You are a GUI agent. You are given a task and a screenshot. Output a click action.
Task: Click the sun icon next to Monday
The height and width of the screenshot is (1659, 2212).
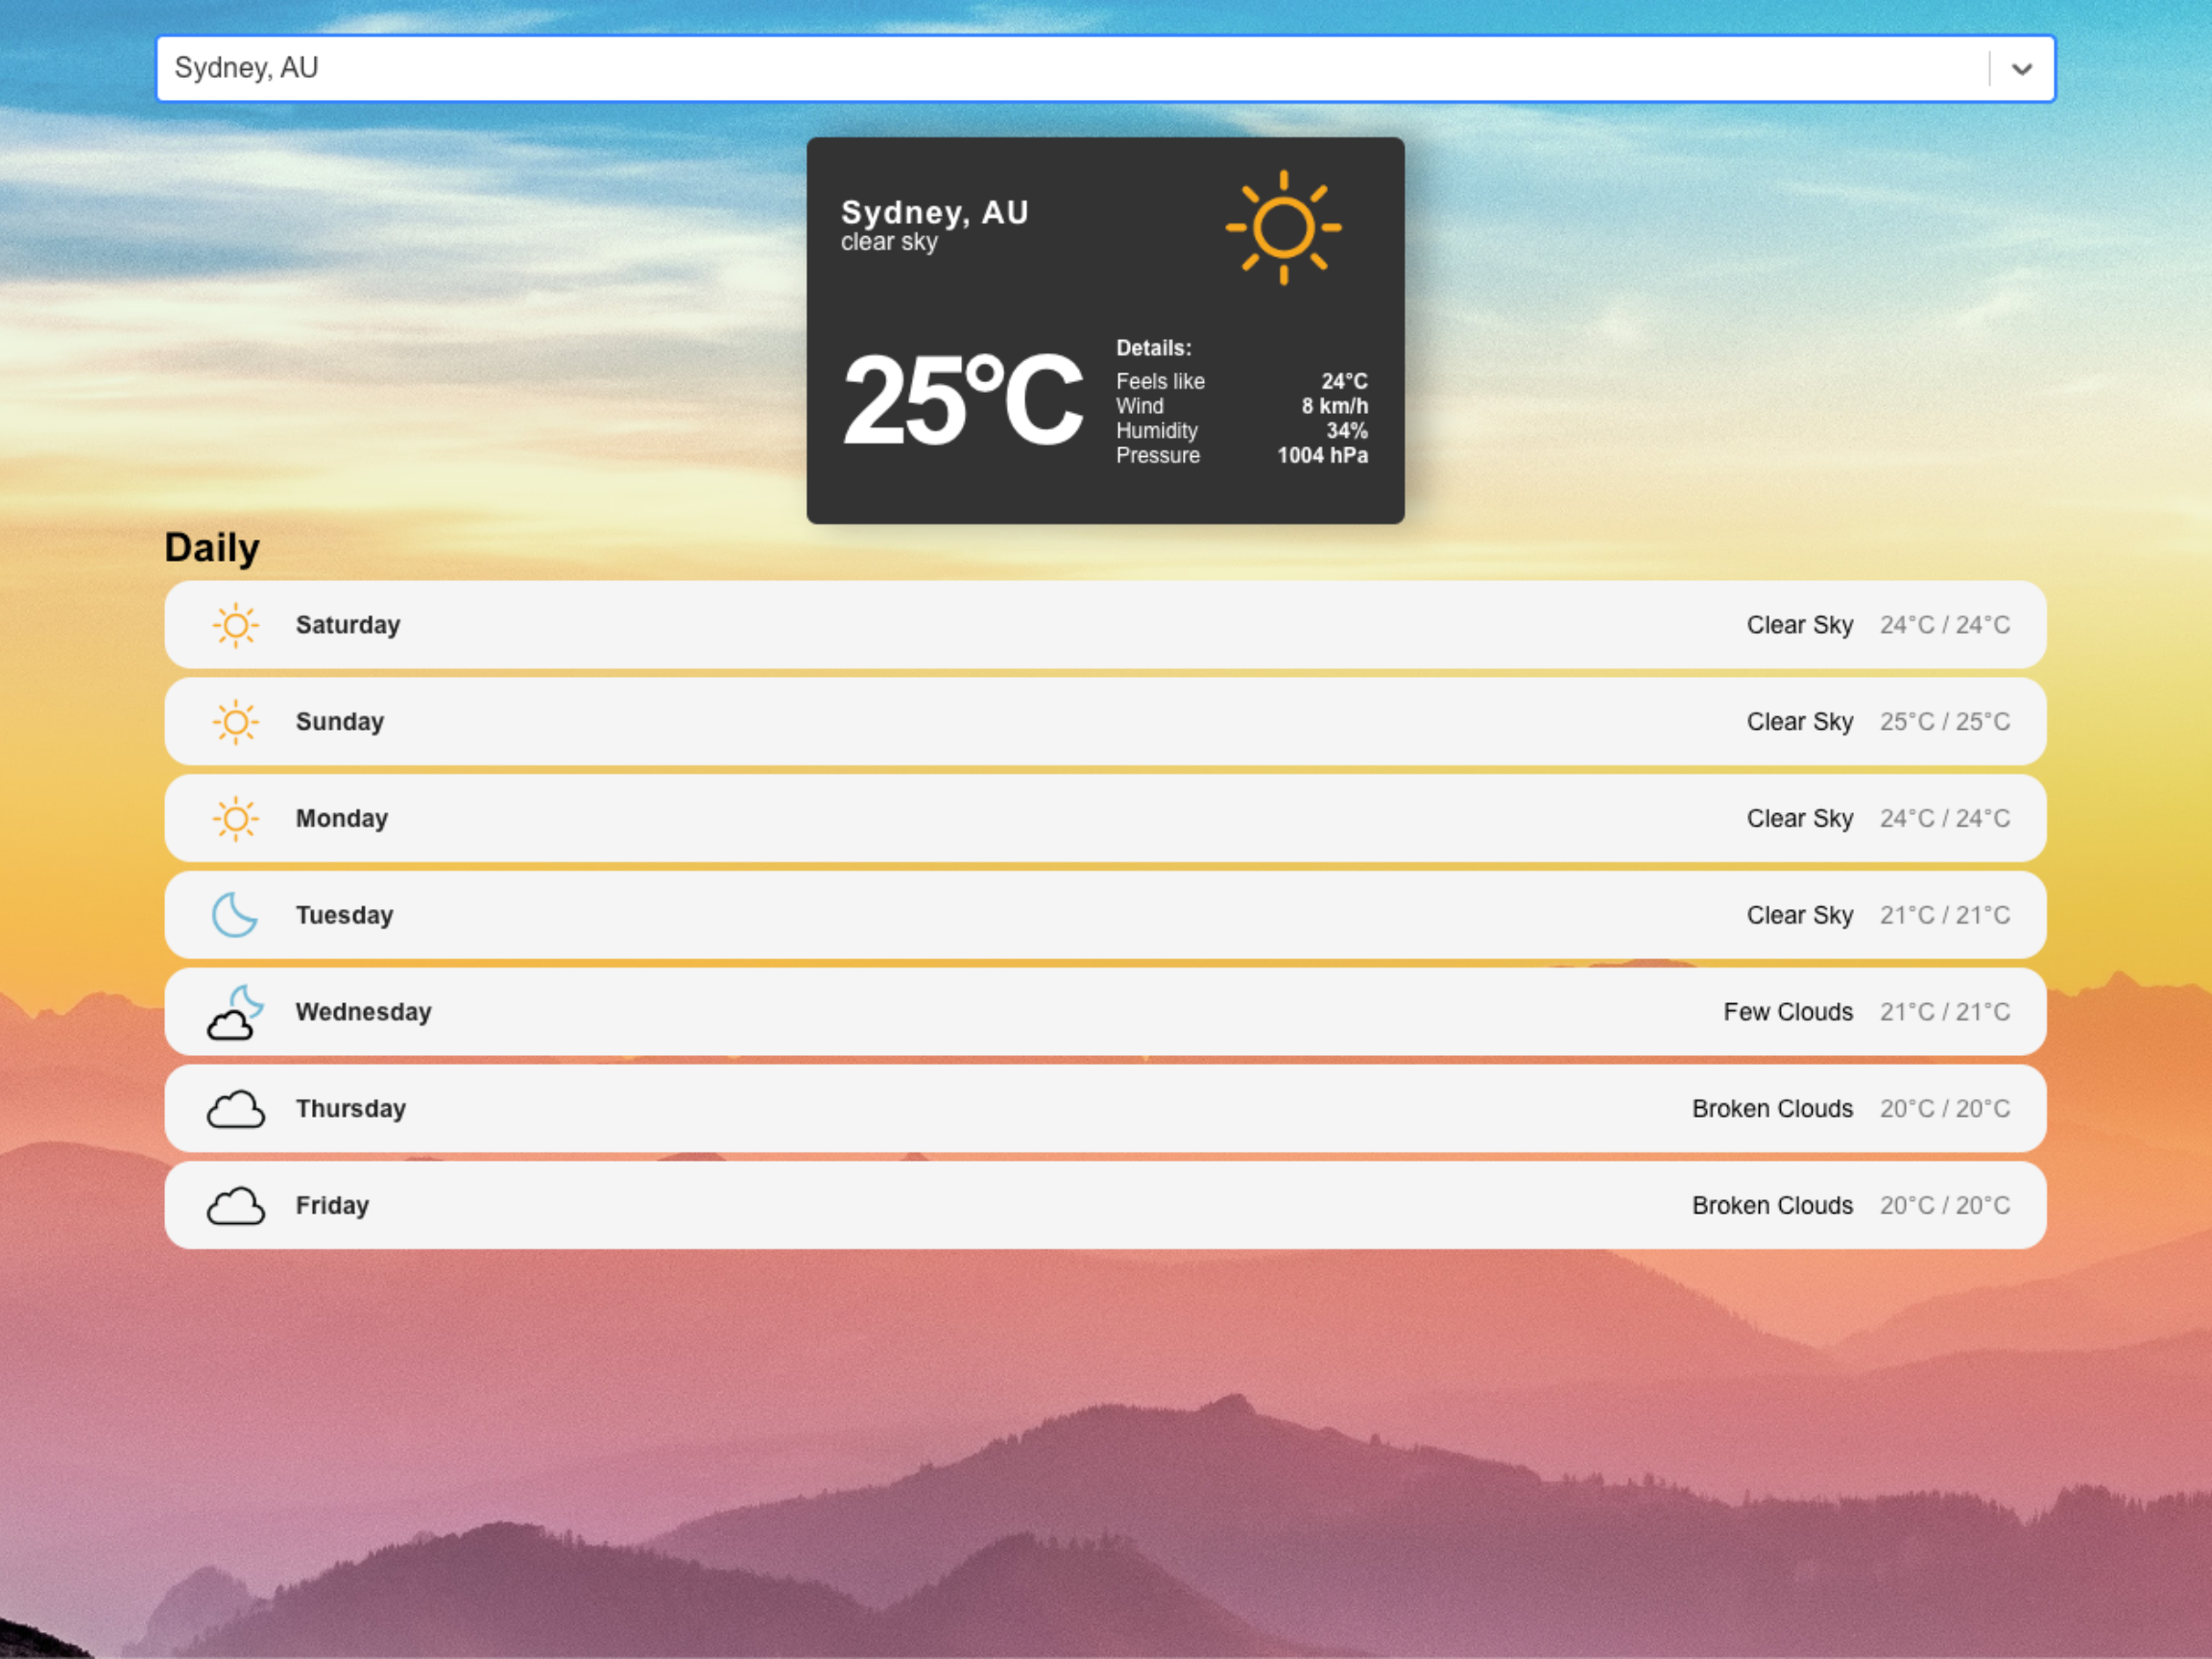coord(236,819)
